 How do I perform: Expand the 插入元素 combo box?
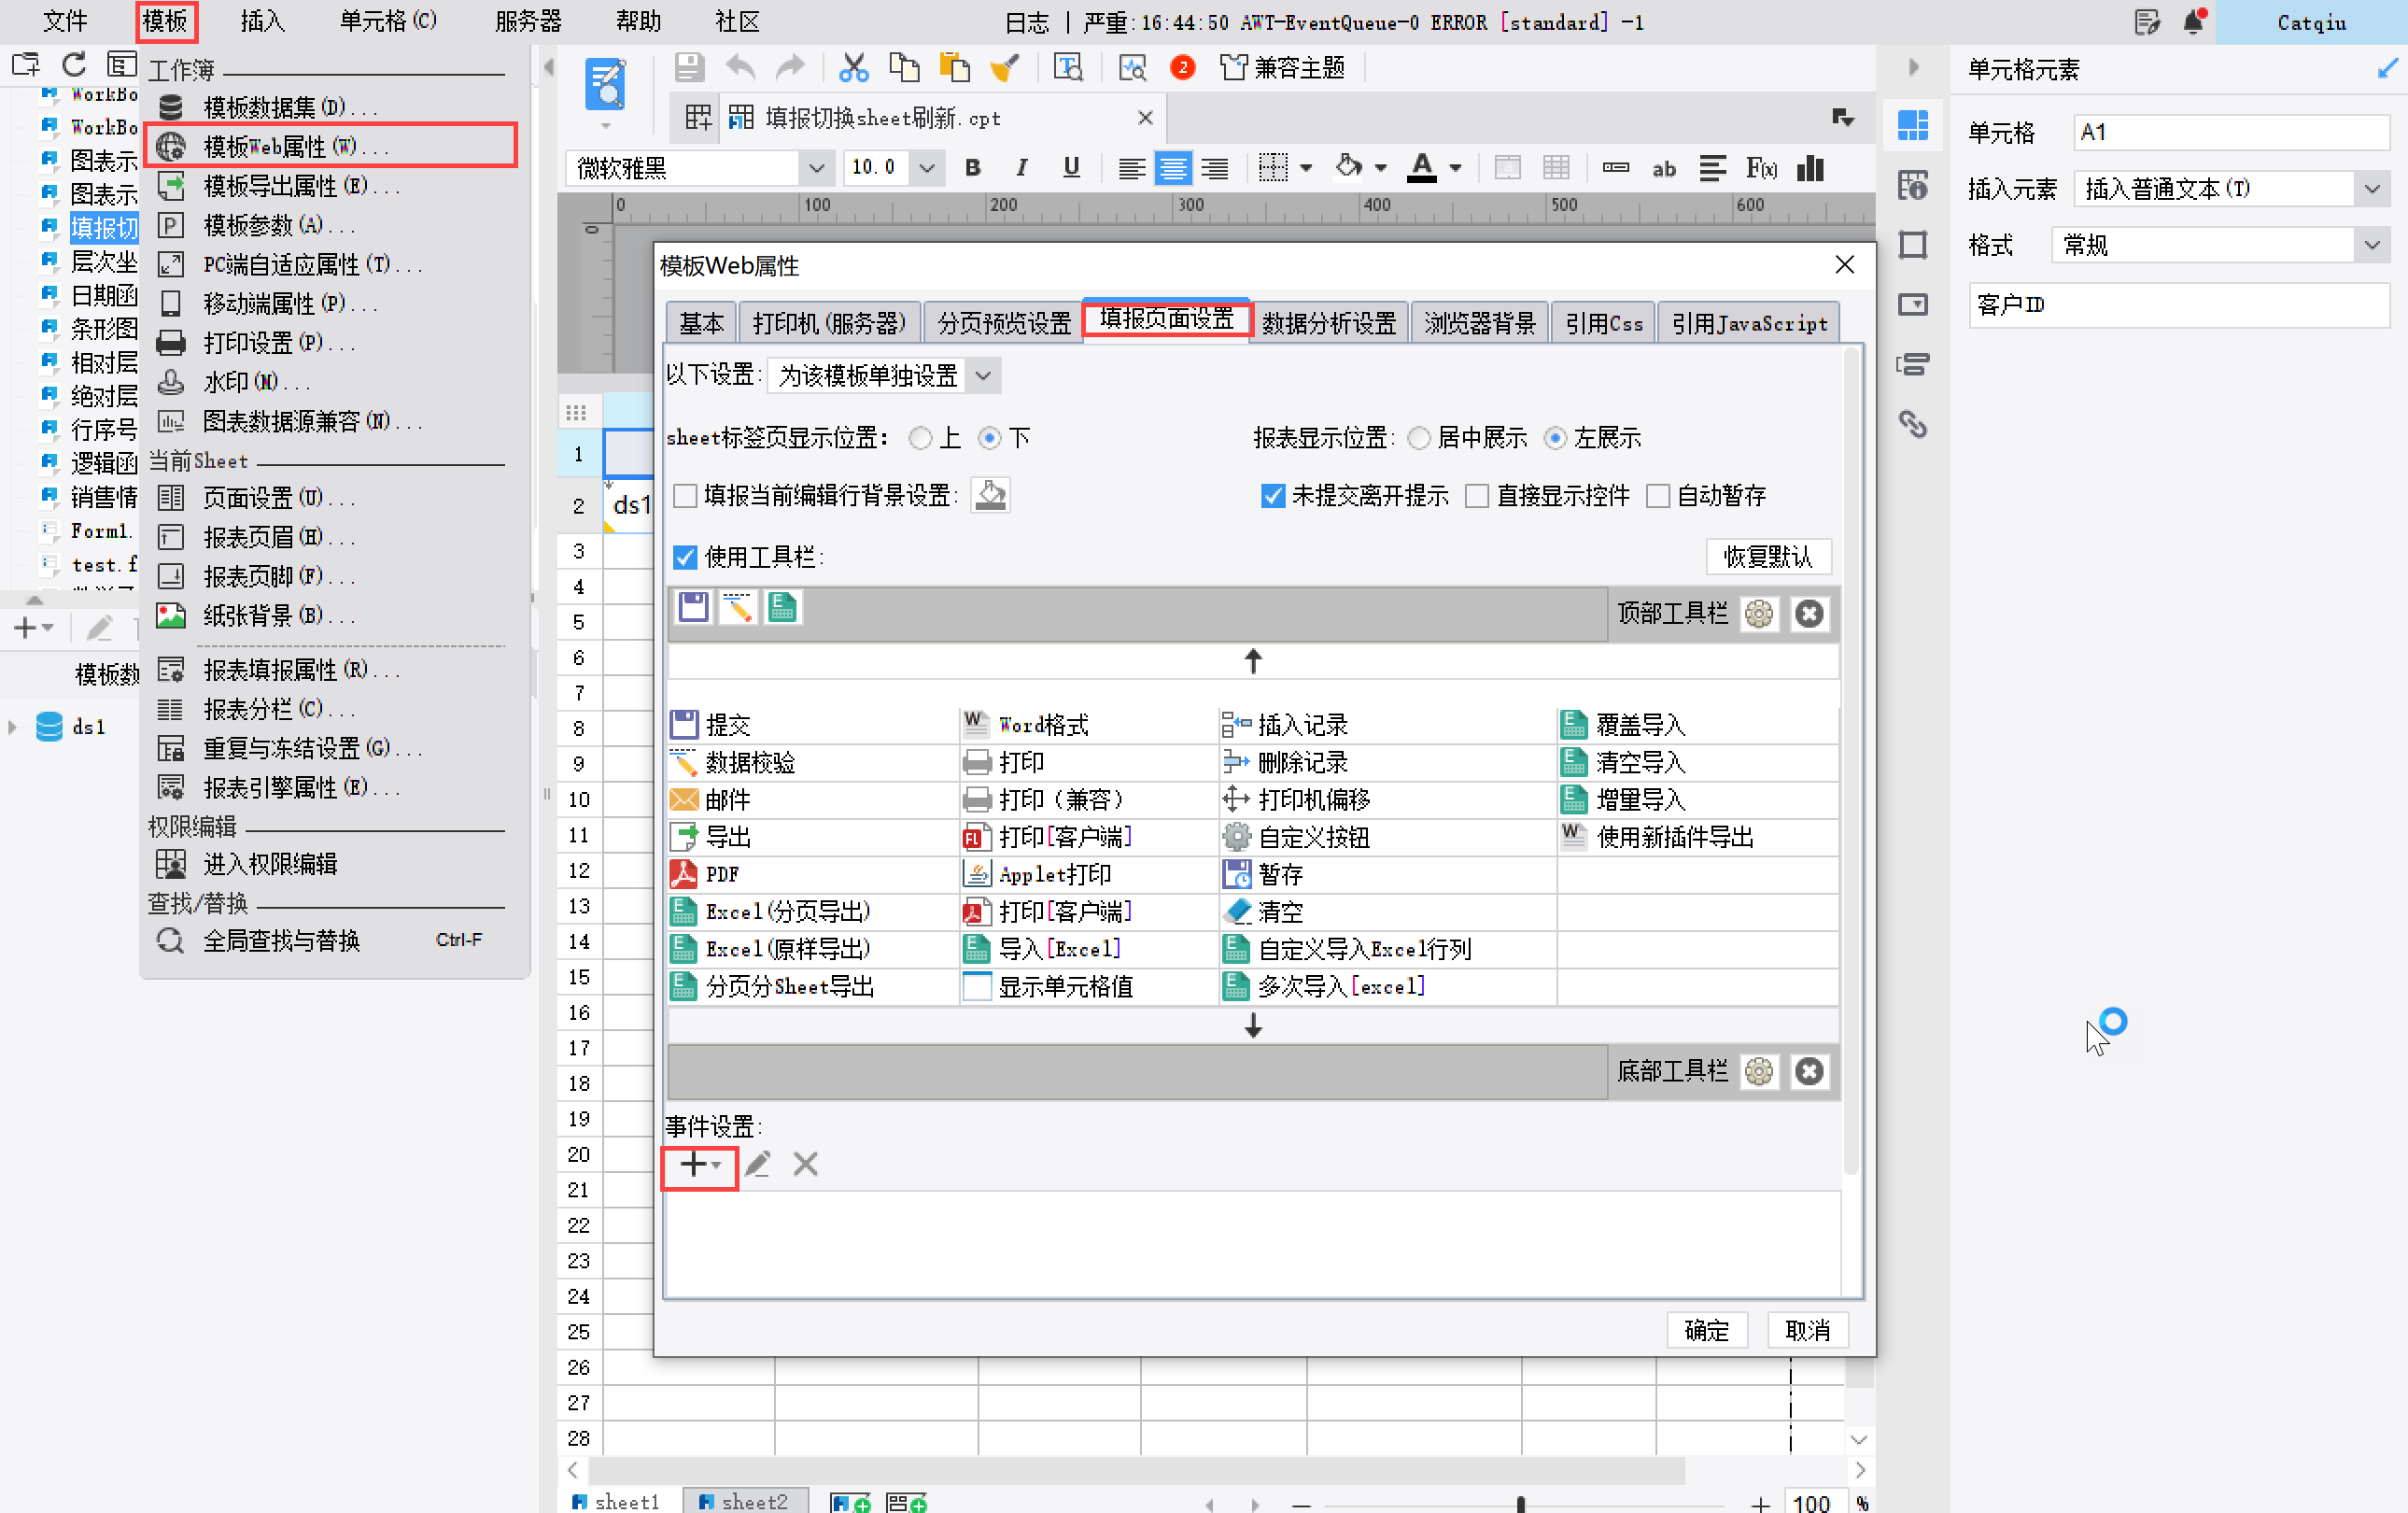[2371, 189]
